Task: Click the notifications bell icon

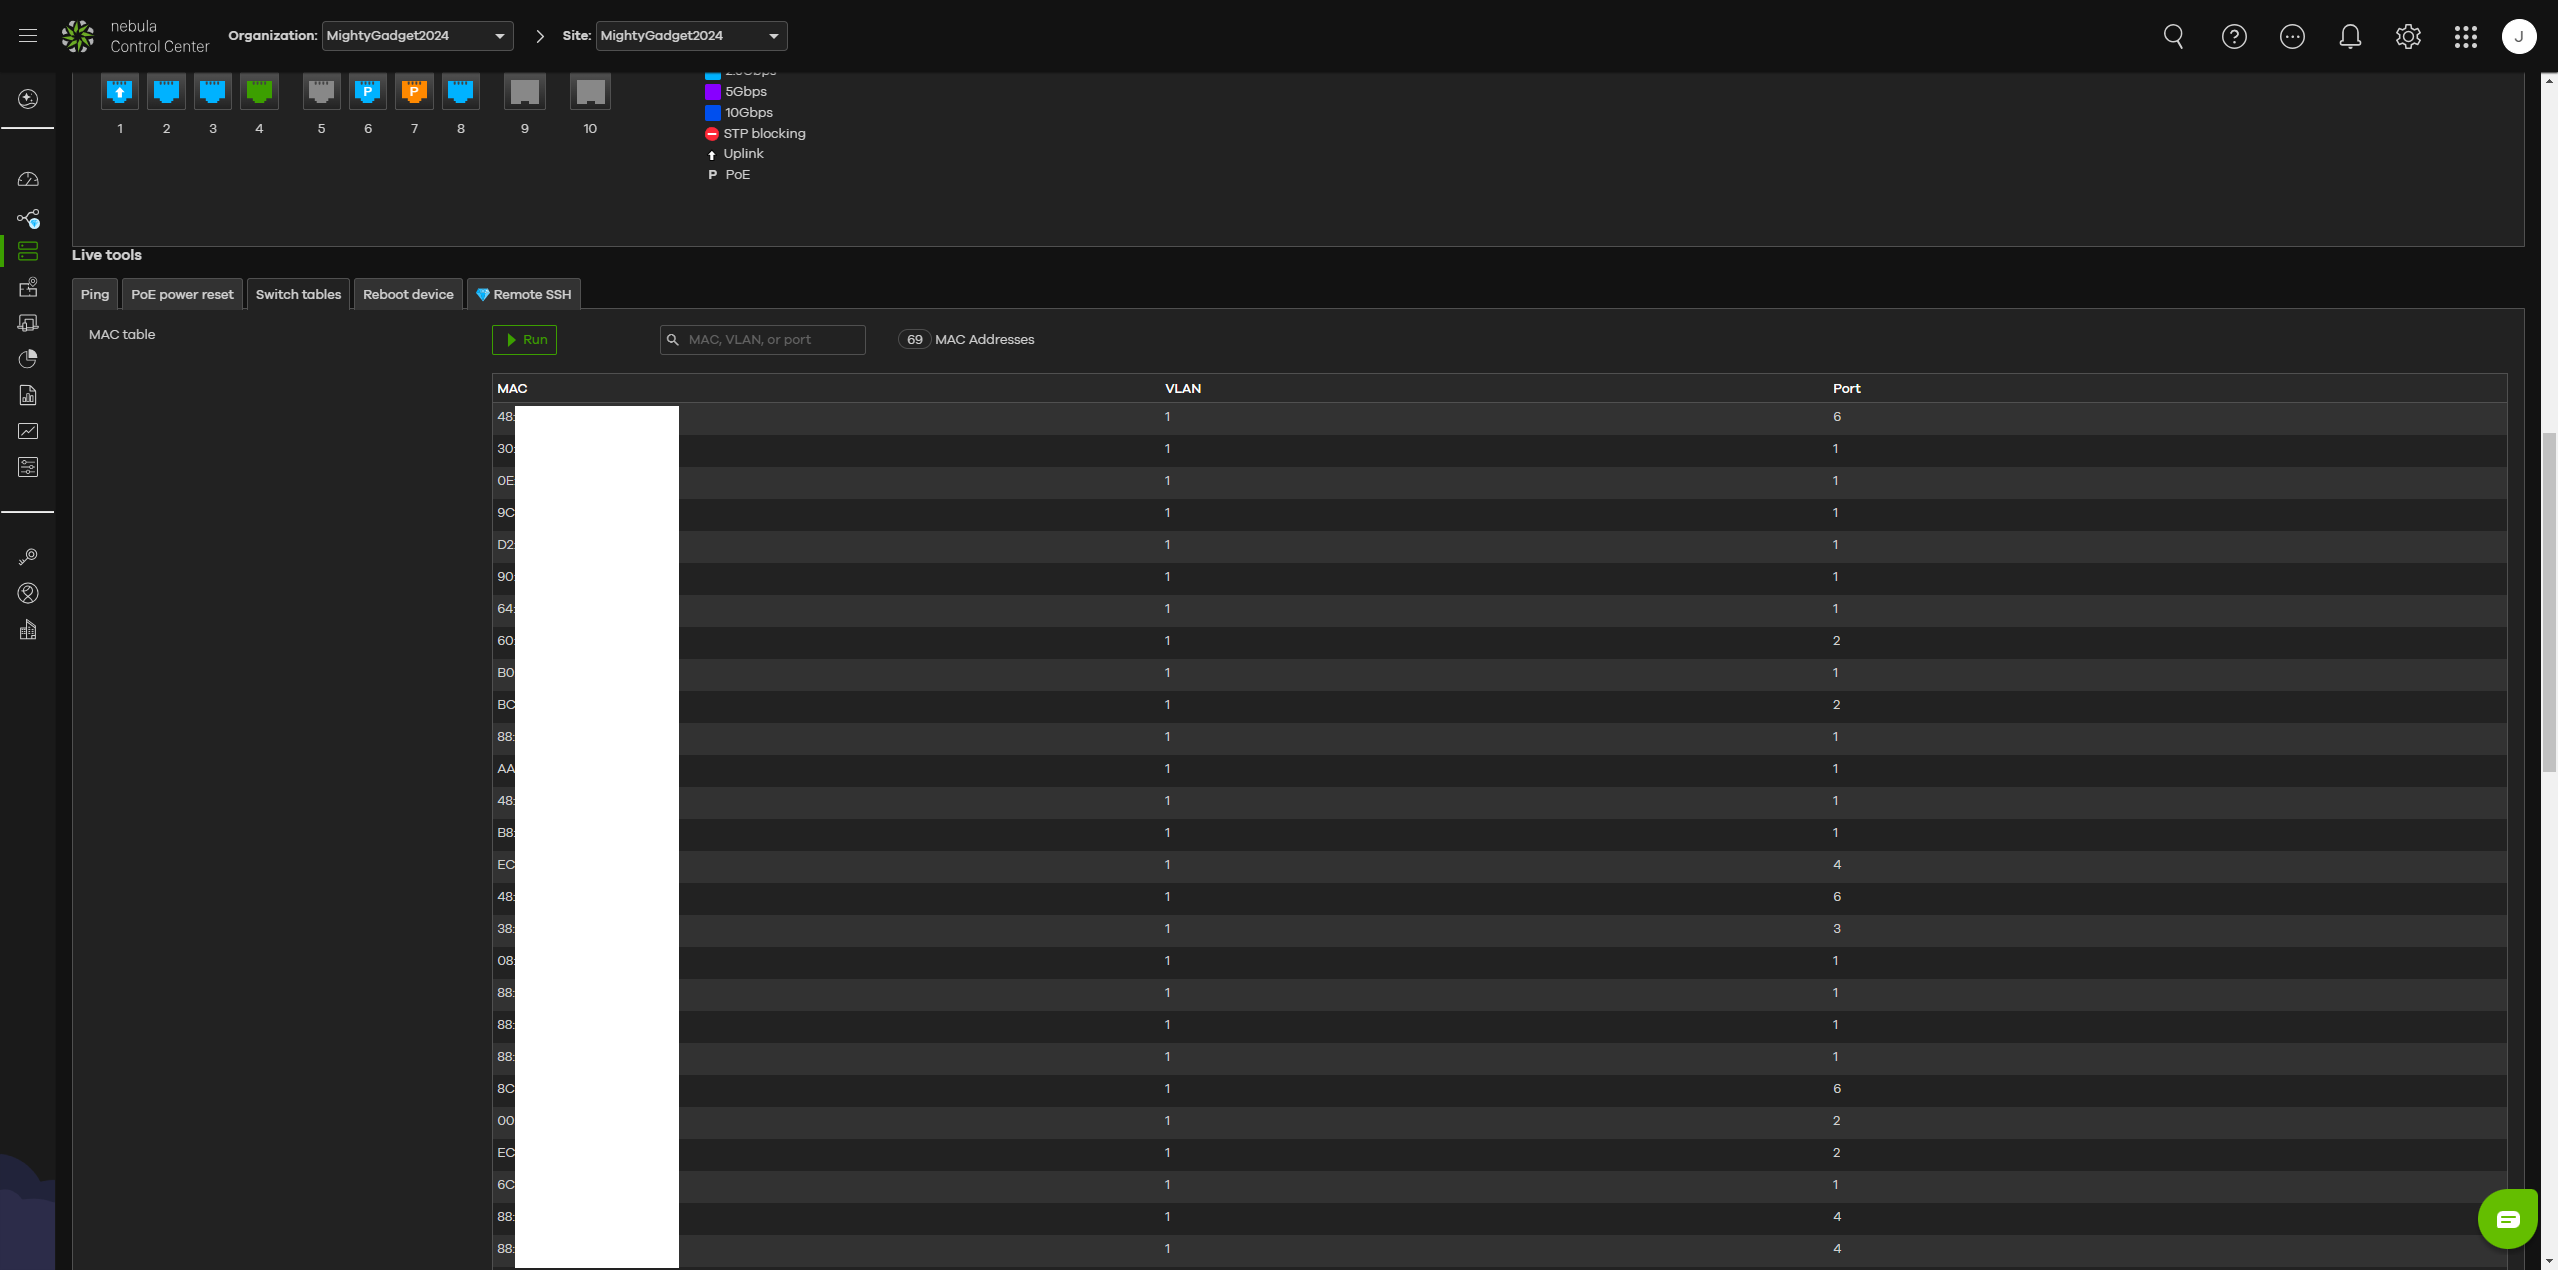Action: [2350, 37]
